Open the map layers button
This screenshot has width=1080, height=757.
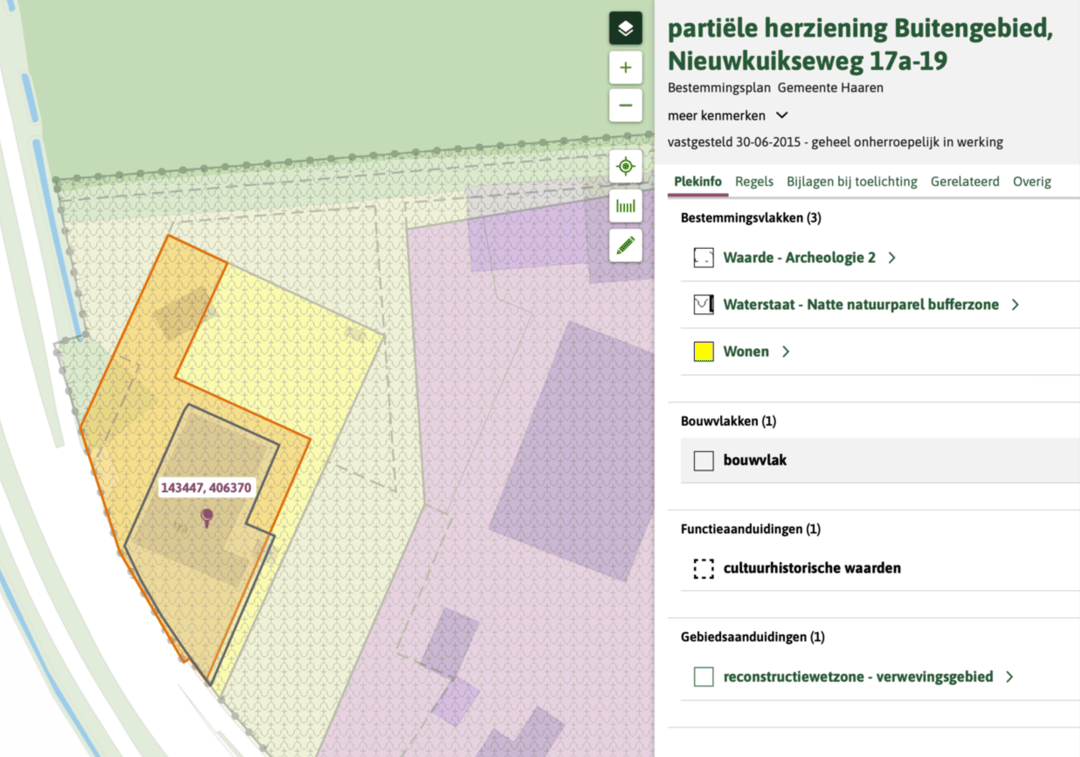tap(625, 28)
